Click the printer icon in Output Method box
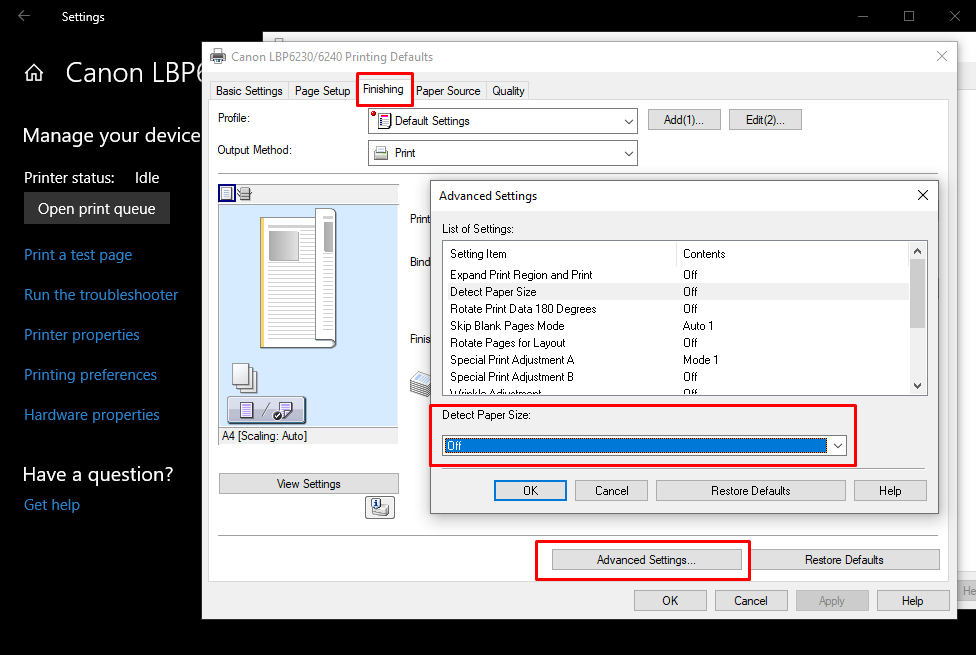Image resolution: width=976 pixels, height=655 pixels. 381,153
